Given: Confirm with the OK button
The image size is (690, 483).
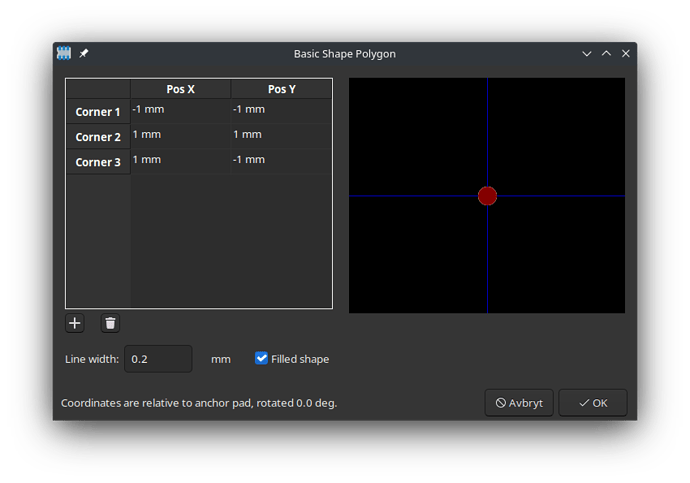Looking at the screenshot, I should (593, 402).
